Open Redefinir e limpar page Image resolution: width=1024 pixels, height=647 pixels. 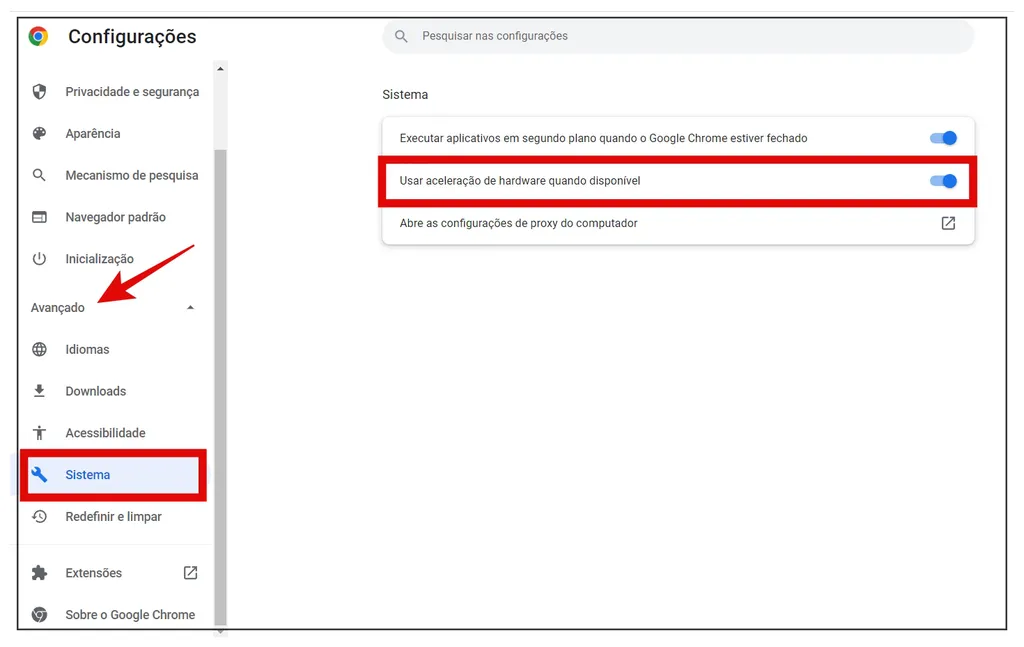coord(116,516)
